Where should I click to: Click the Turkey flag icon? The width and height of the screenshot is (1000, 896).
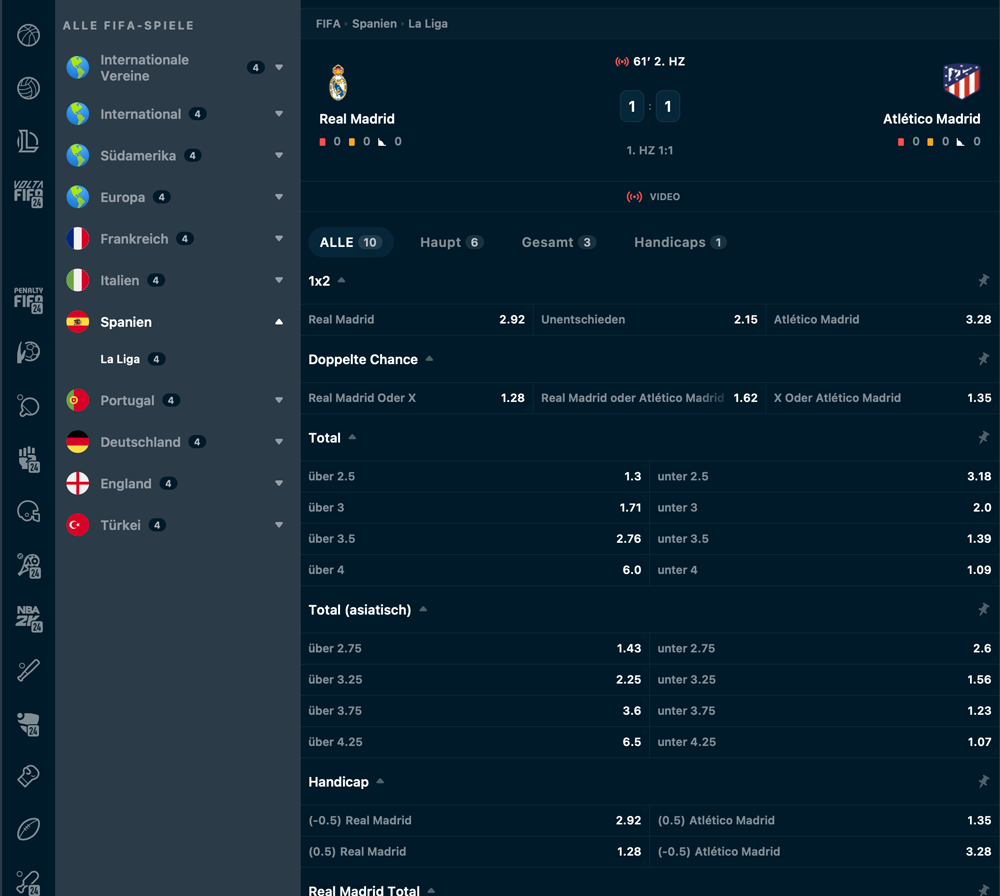tap(78, 525)
